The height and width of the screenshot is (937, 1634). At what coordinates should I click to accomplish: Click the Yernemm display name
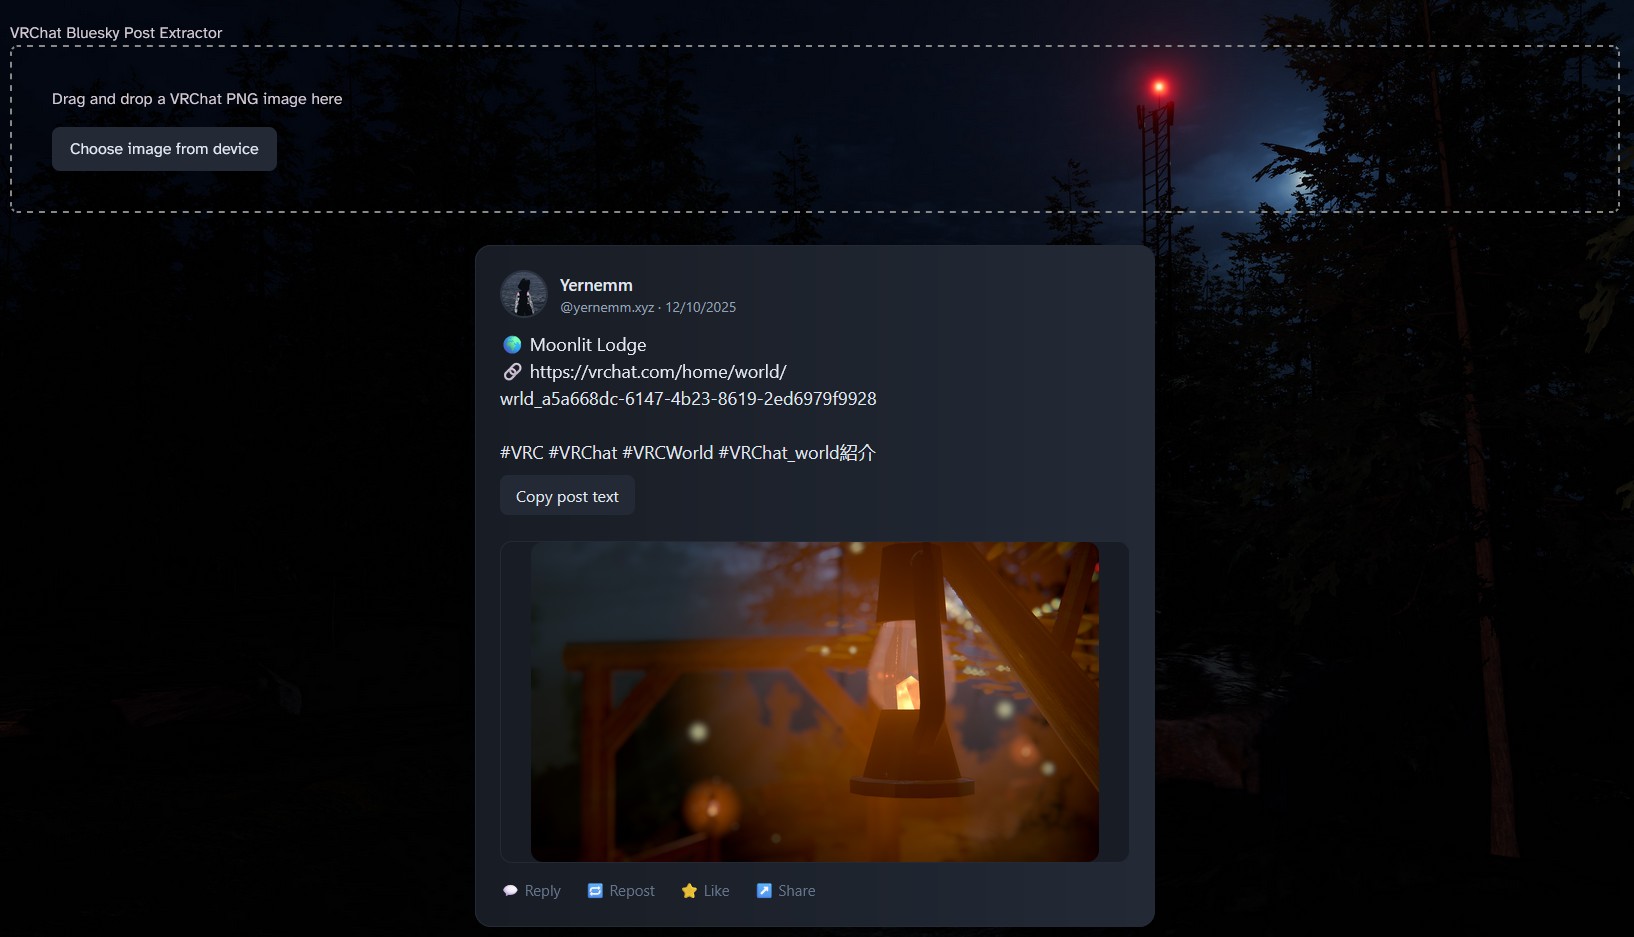pyautogui.click(x=596, y=285)
